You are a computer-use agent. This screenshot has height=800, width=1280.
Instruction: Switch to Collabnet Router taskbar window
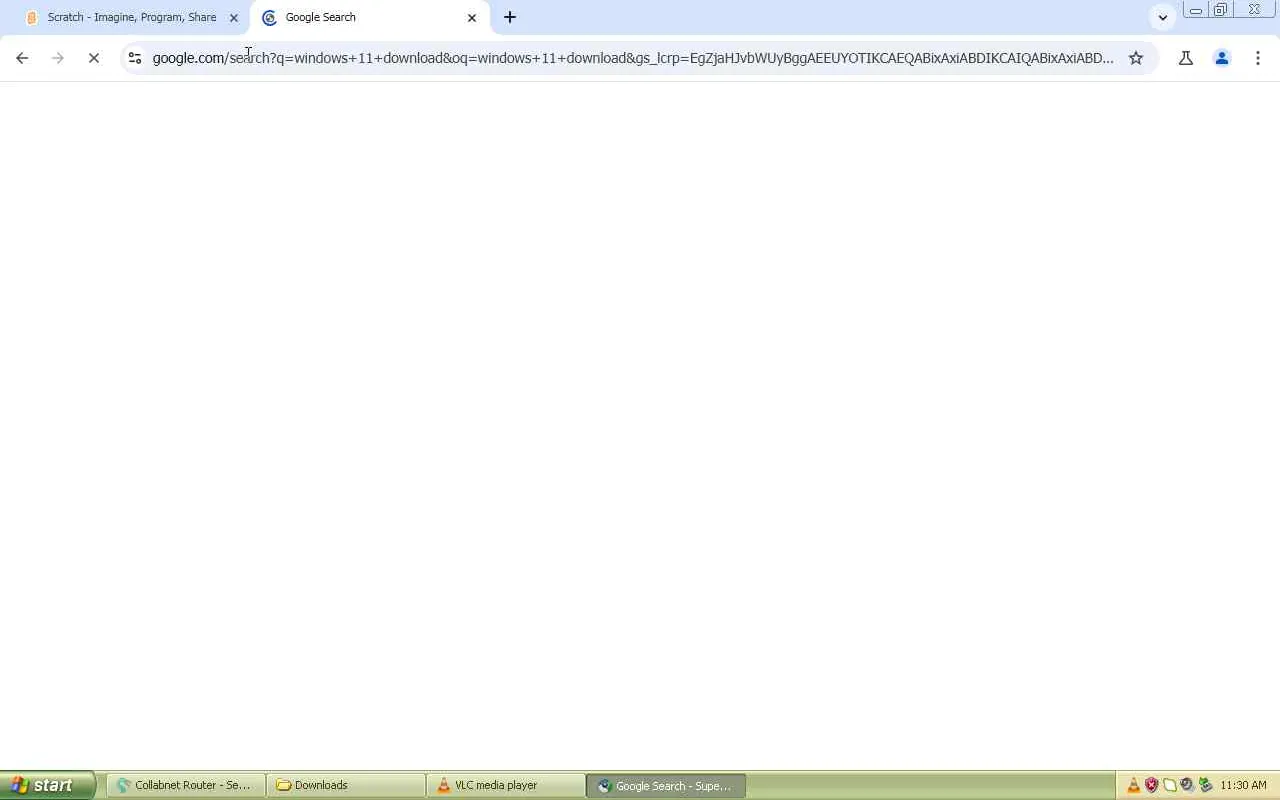(x=186, y=785)
